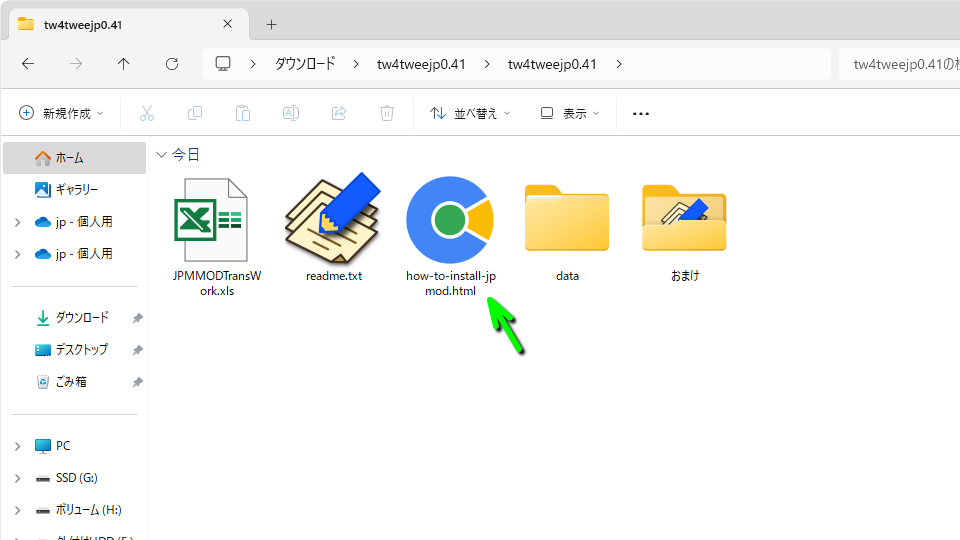This screenshot has height=540, width=960.
Task: Click the Paste clipboard icon
Action: click(243, 113)
